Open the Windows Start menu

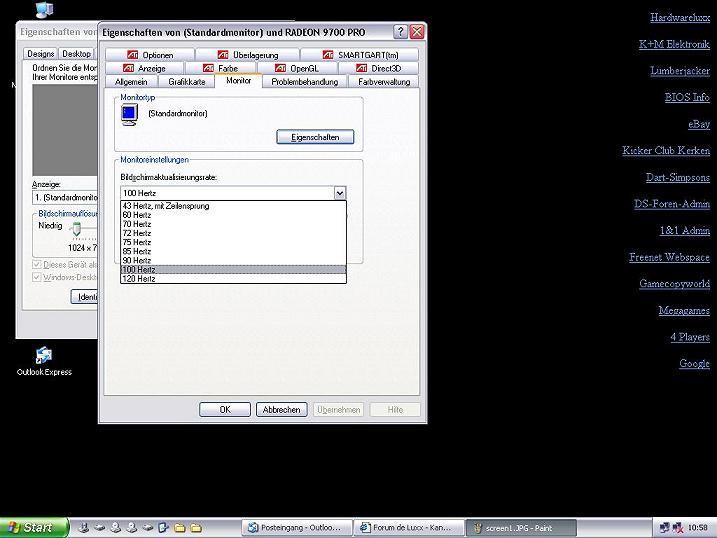point(34,527)
